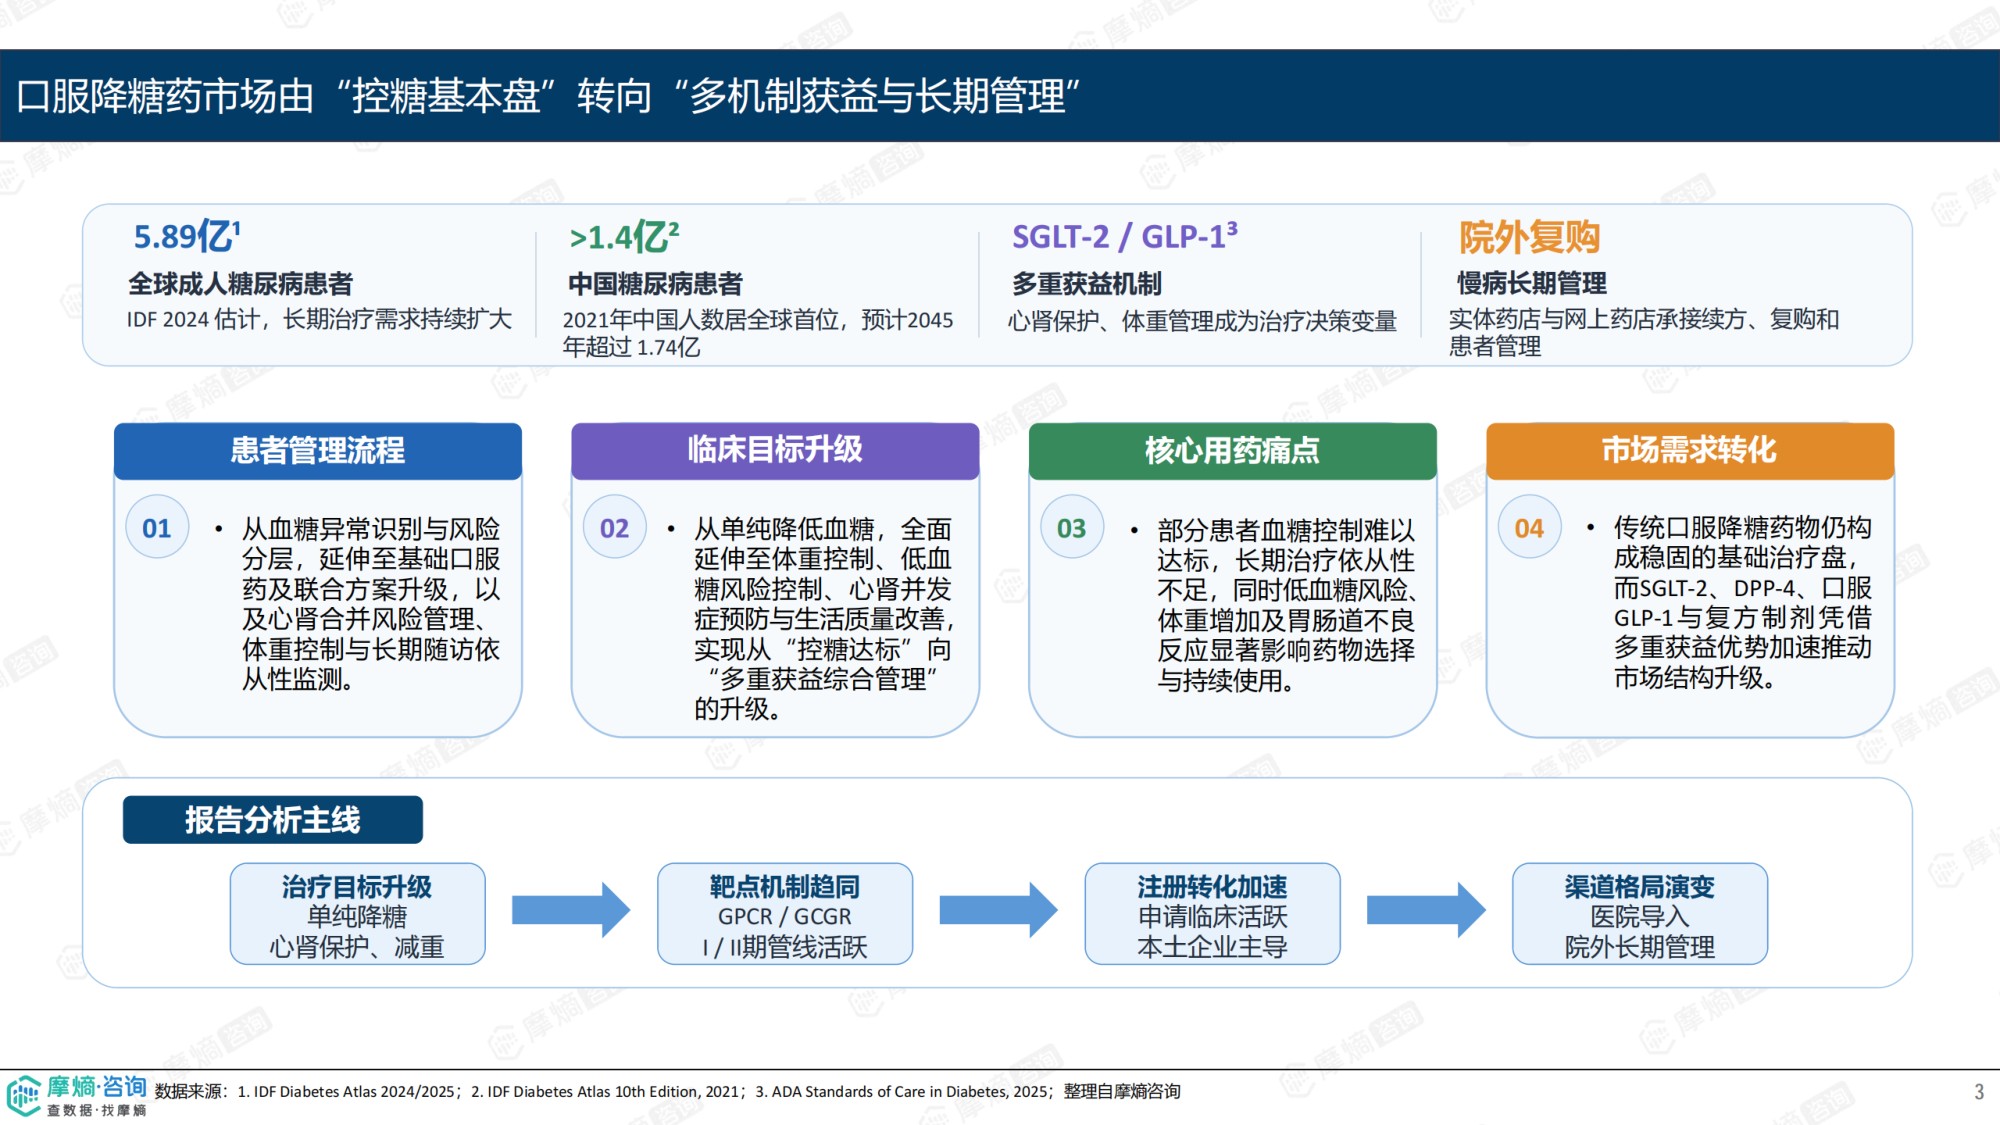Screen dimensions: 2000x1125
Task: Click the 多重获益机制 subtitle
Action: 1087,284
